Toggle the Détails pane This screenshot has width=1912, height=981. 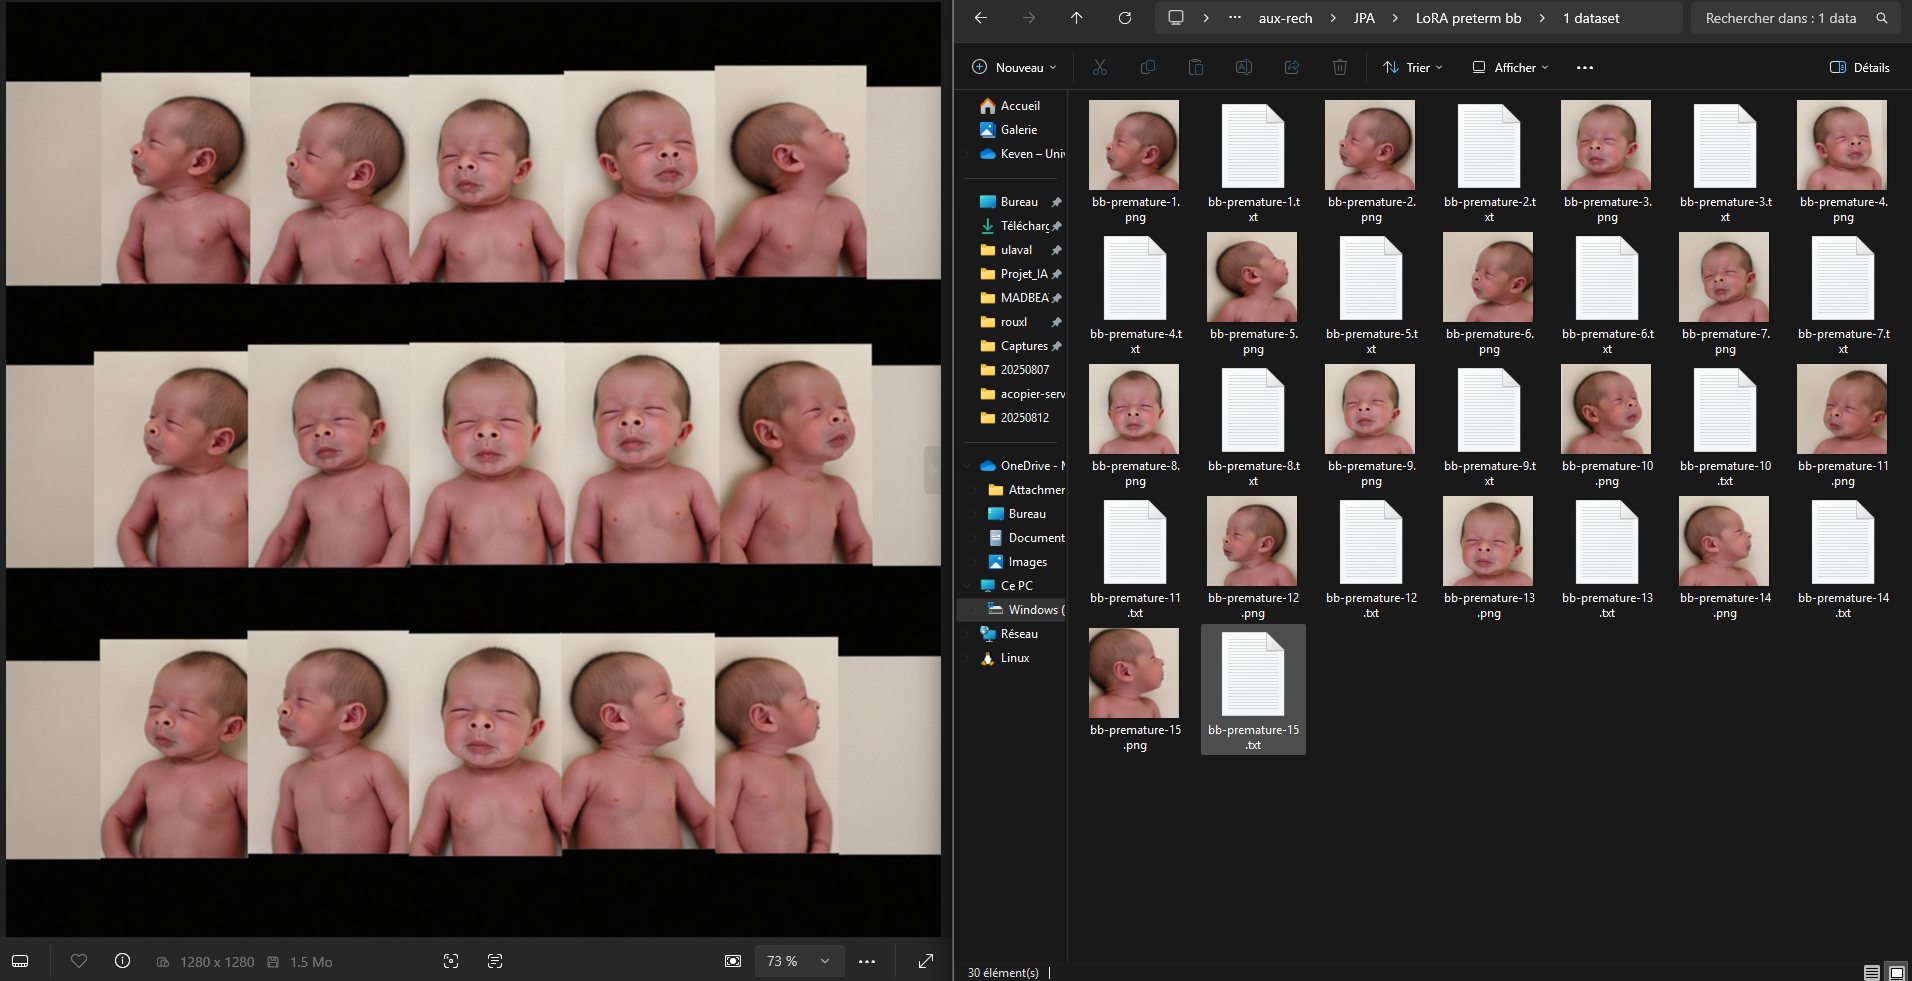(1859, 67)
